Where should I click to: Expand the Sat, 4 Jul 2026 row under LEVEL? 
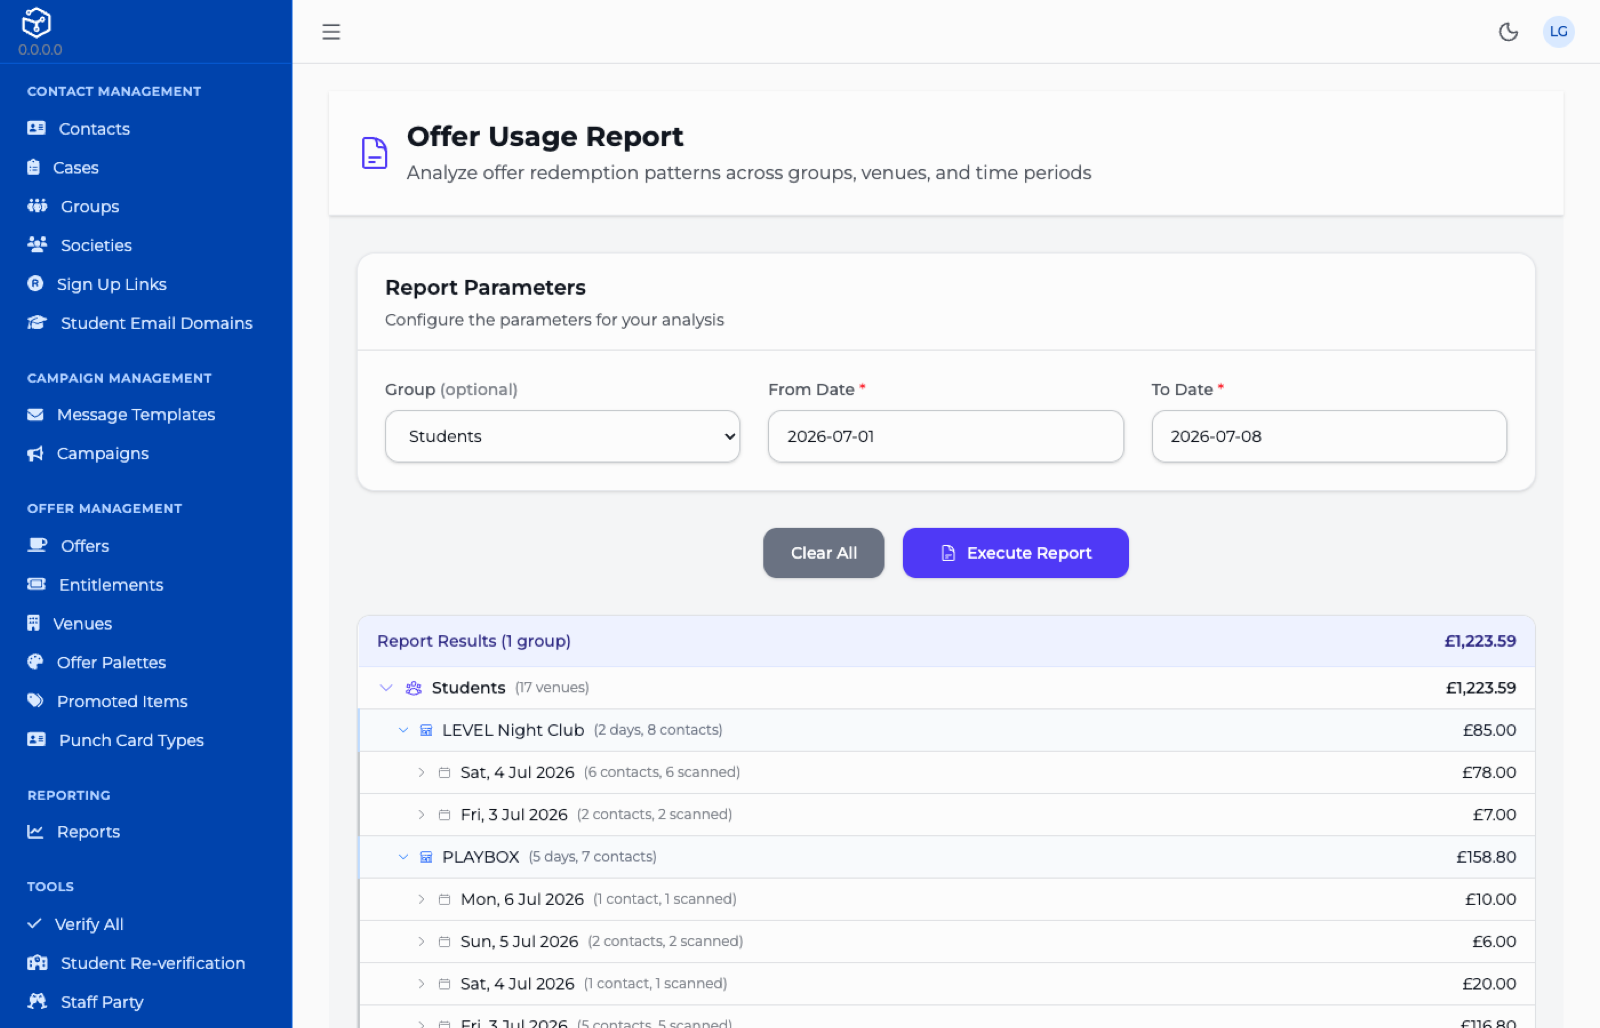coord(421,772)
